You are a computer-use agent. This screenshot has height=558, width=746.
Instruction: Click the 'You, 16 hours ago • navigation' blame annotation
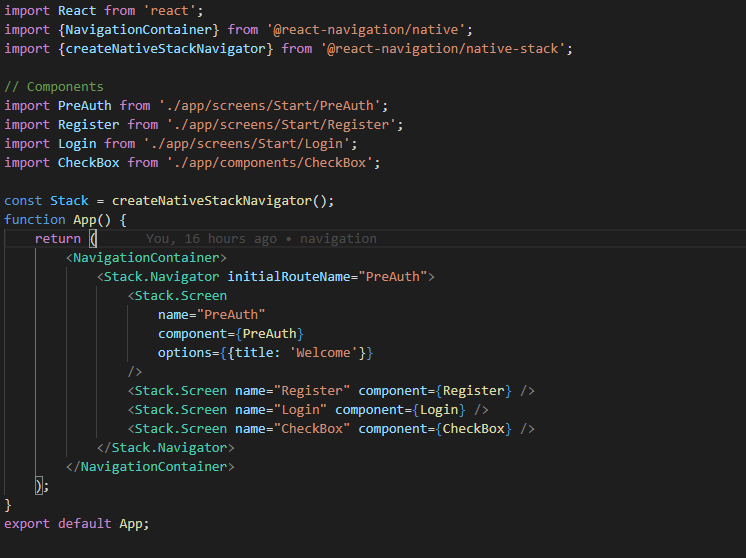(x=261, y=239)
